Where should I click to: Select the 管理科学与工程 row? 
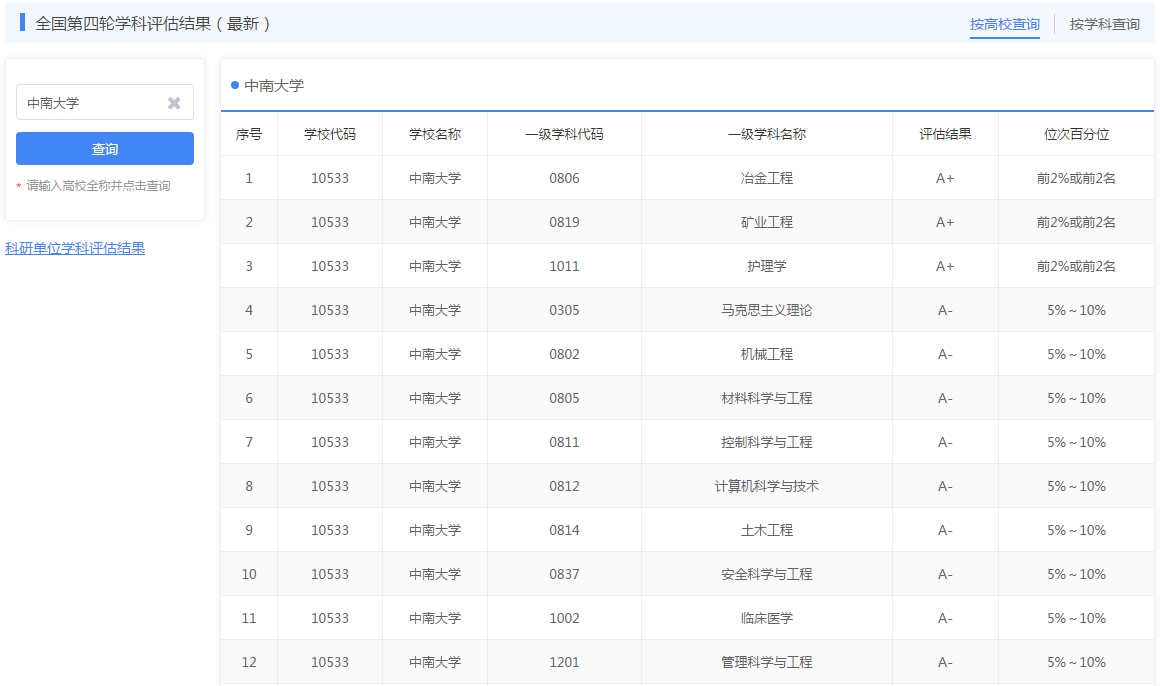click(766, 661)
